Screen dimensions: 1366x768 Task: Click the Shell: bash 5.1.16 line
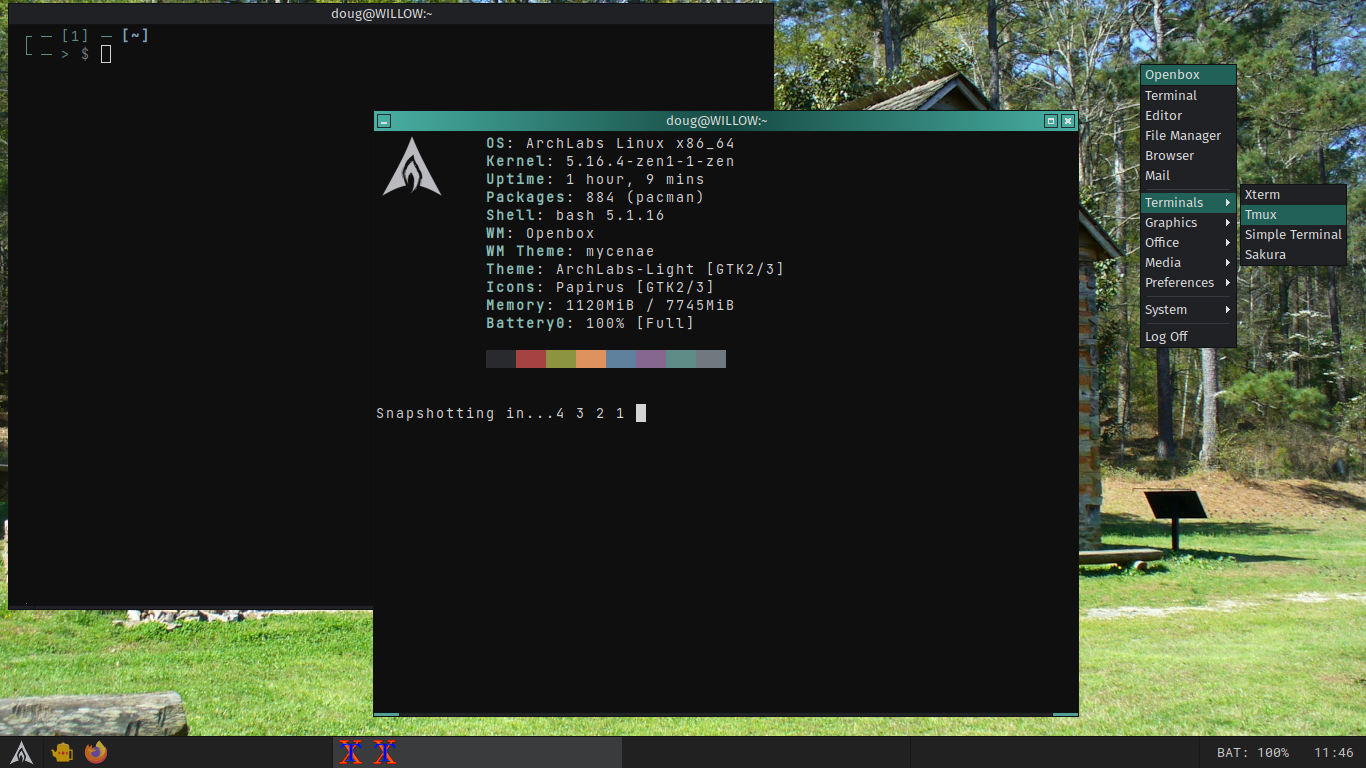[x=576, y=216]
